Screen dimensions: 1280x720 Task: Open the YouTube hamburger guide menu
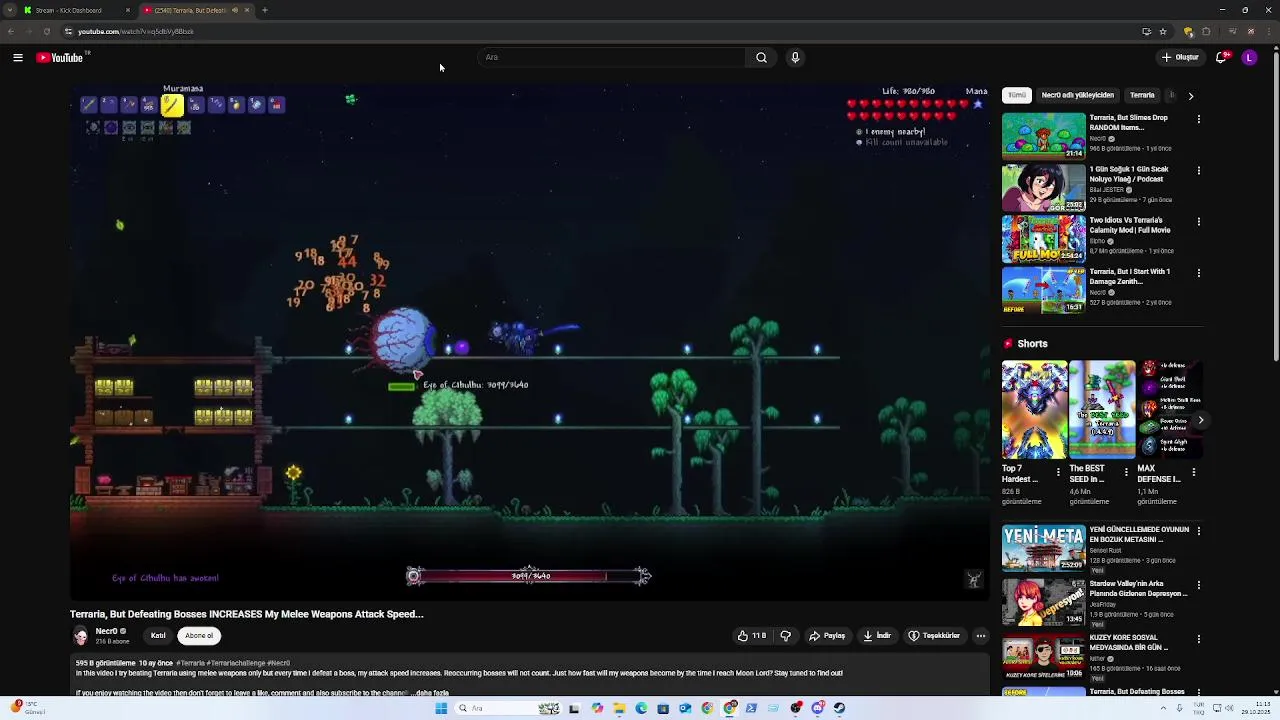18,58
